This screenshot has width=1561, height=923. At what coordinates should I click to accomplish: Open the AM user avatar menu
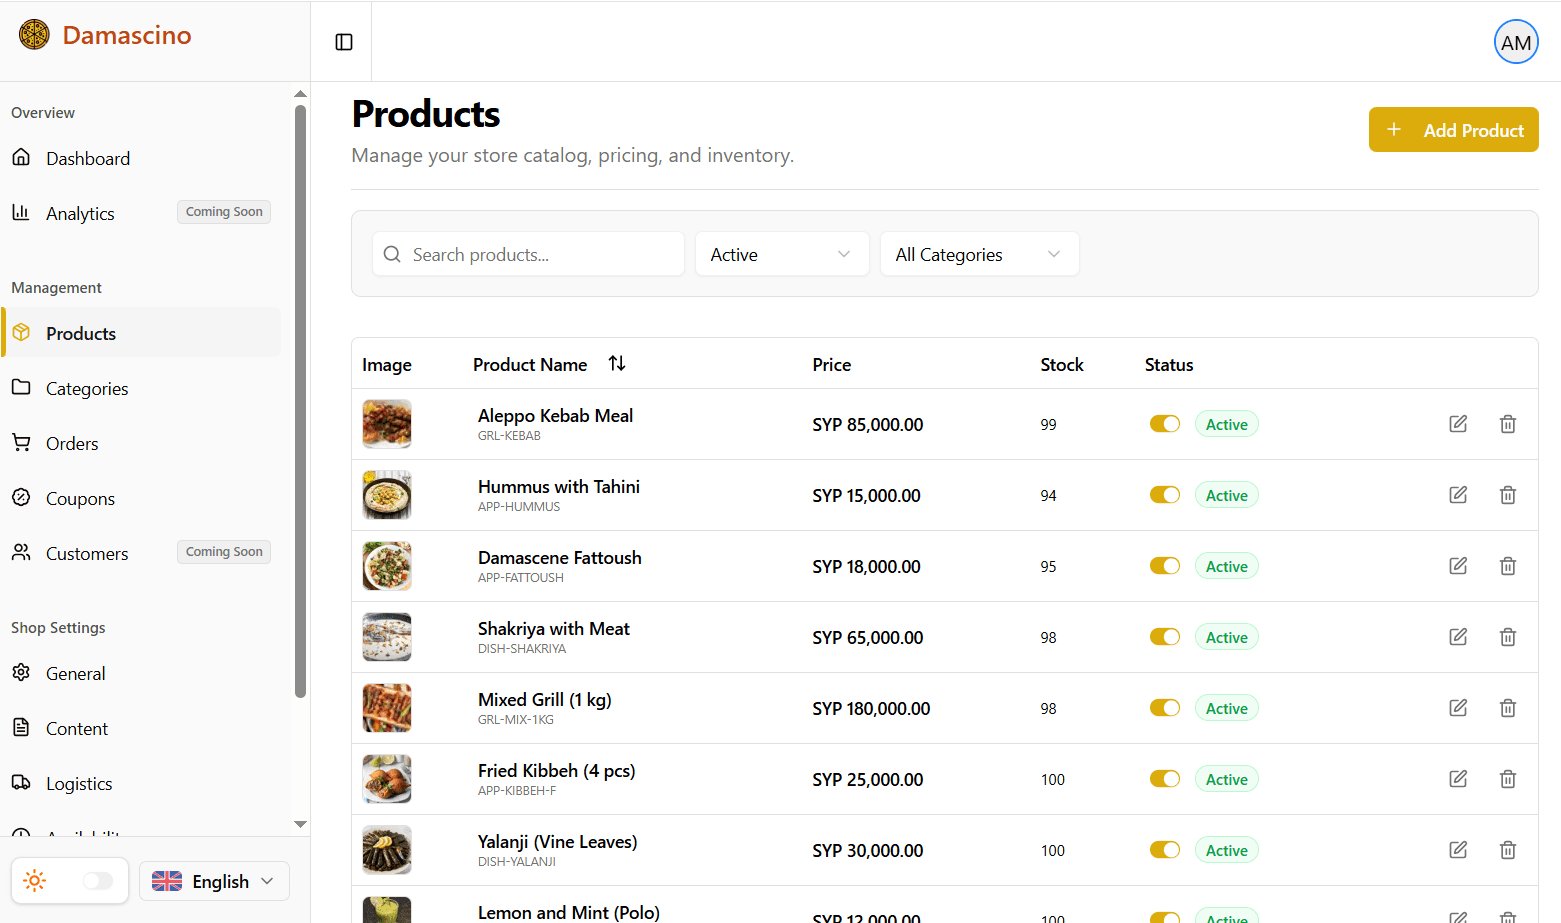(x=1516, y=42)
